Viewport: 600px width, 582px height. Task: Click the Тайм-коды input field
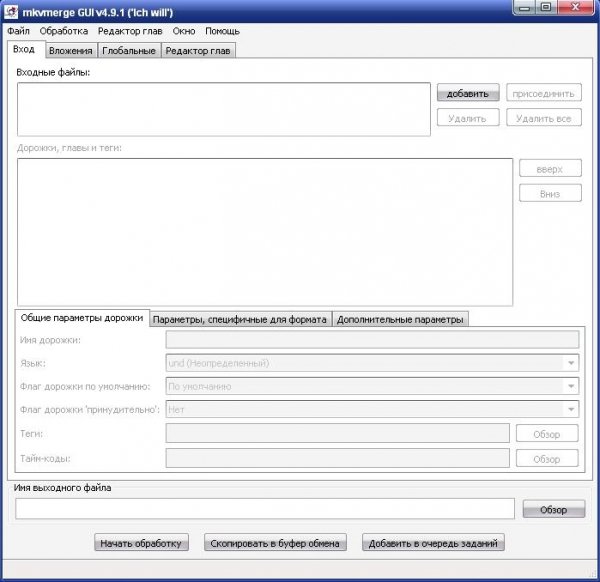(338, 458)
